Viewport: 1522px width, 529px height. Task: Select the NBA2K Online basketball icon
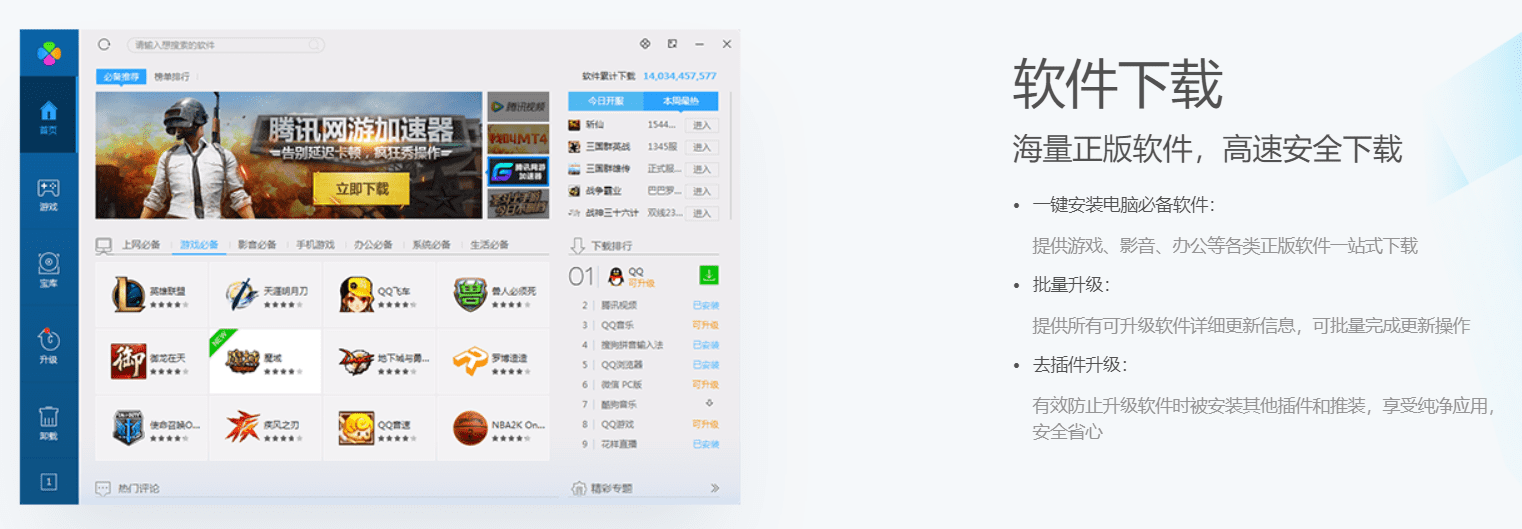click(470, 428)
